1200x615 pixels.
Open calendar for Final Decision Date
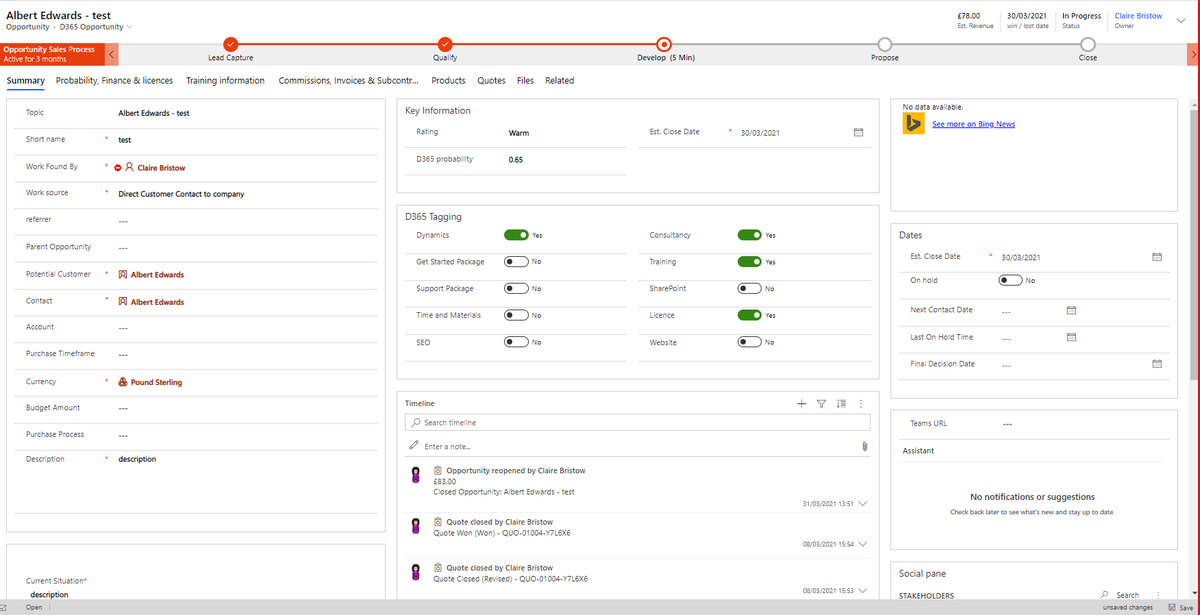[1157, 364]
